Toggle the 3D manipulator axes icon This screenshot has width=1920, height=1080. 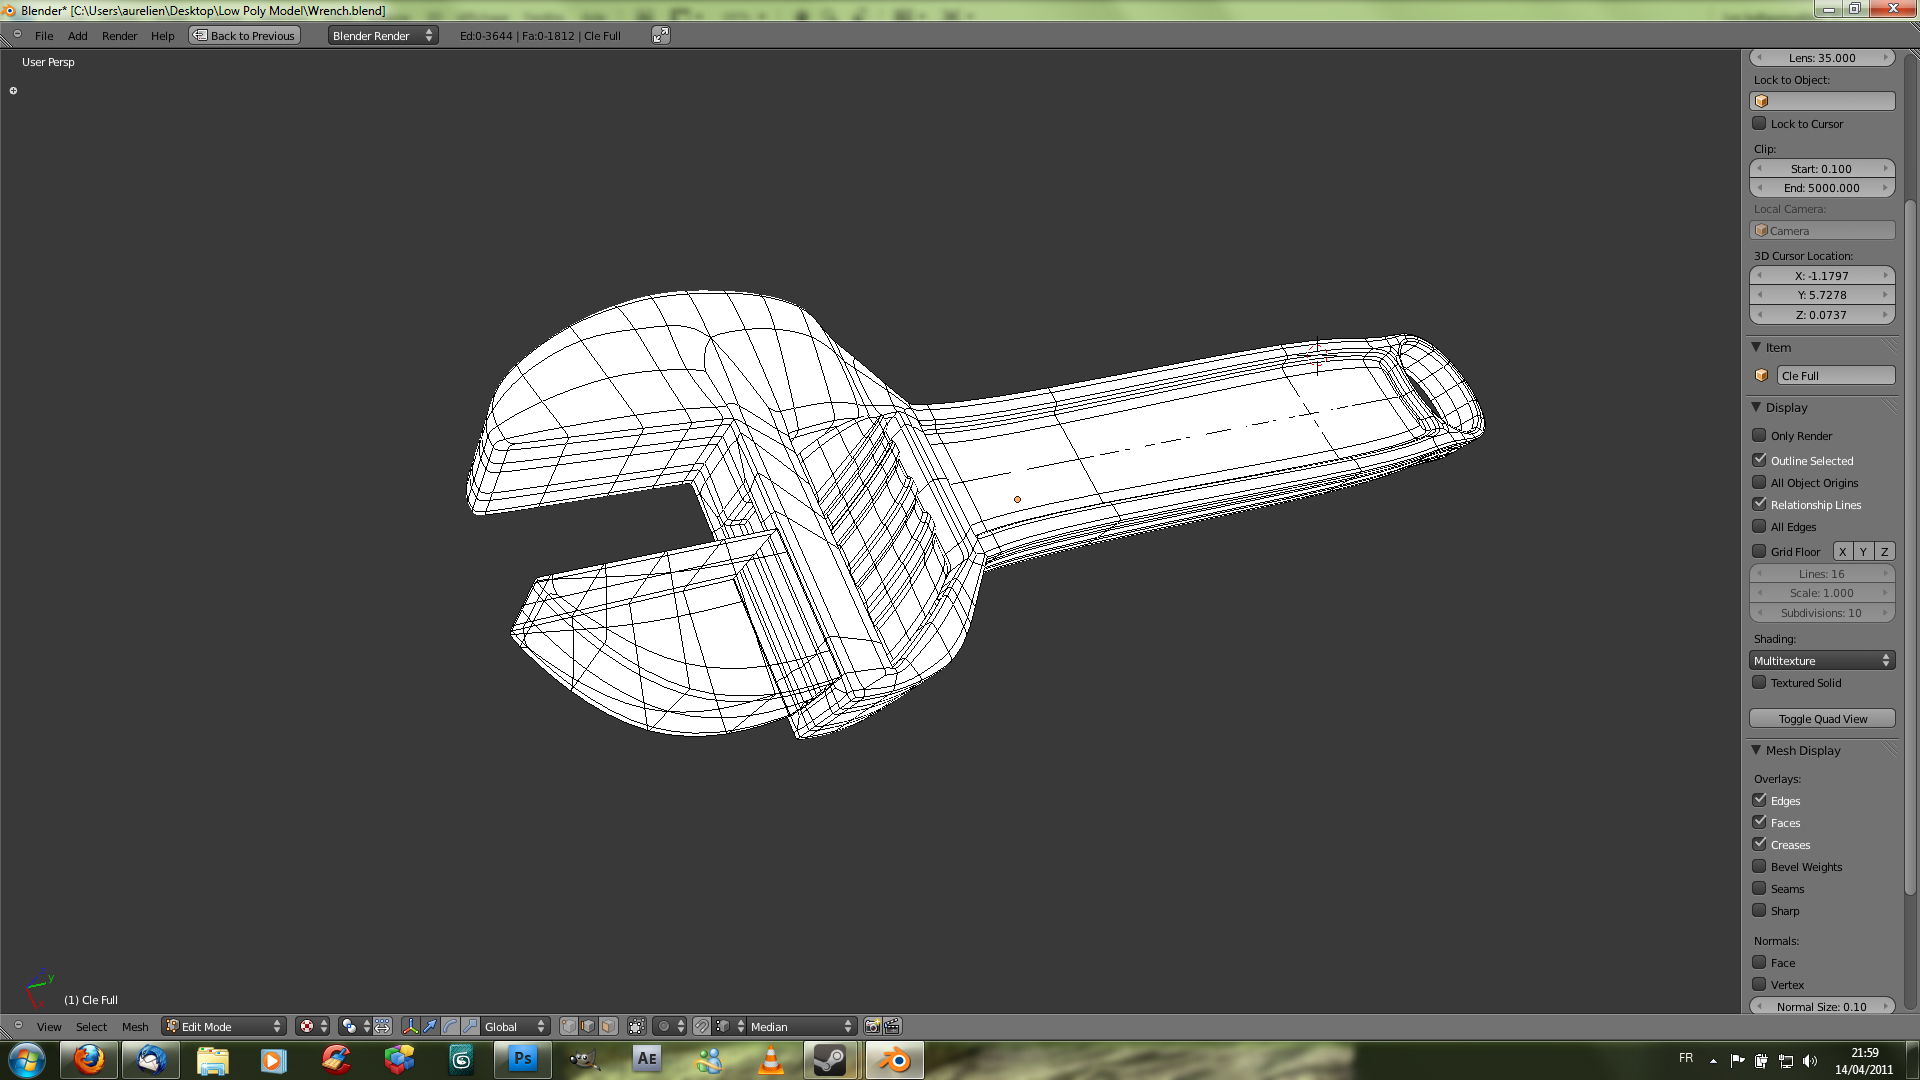coord(410,1026)
